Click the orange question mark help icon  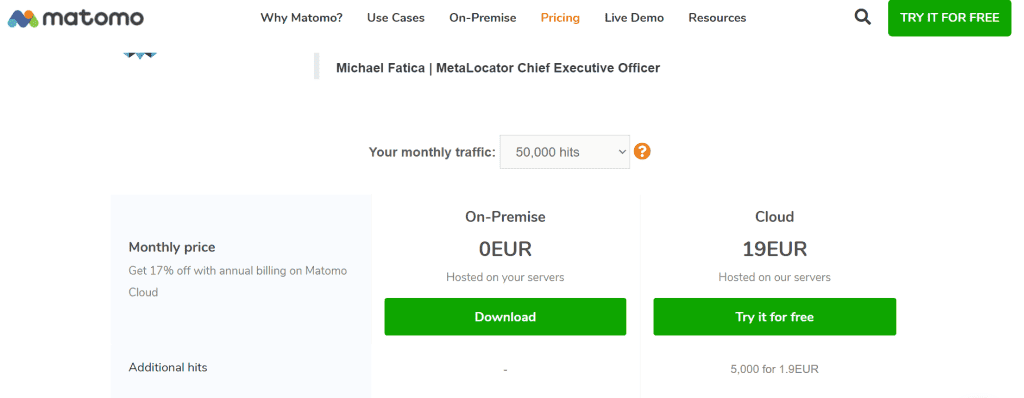pyautogui.click(x=642, y=152)
